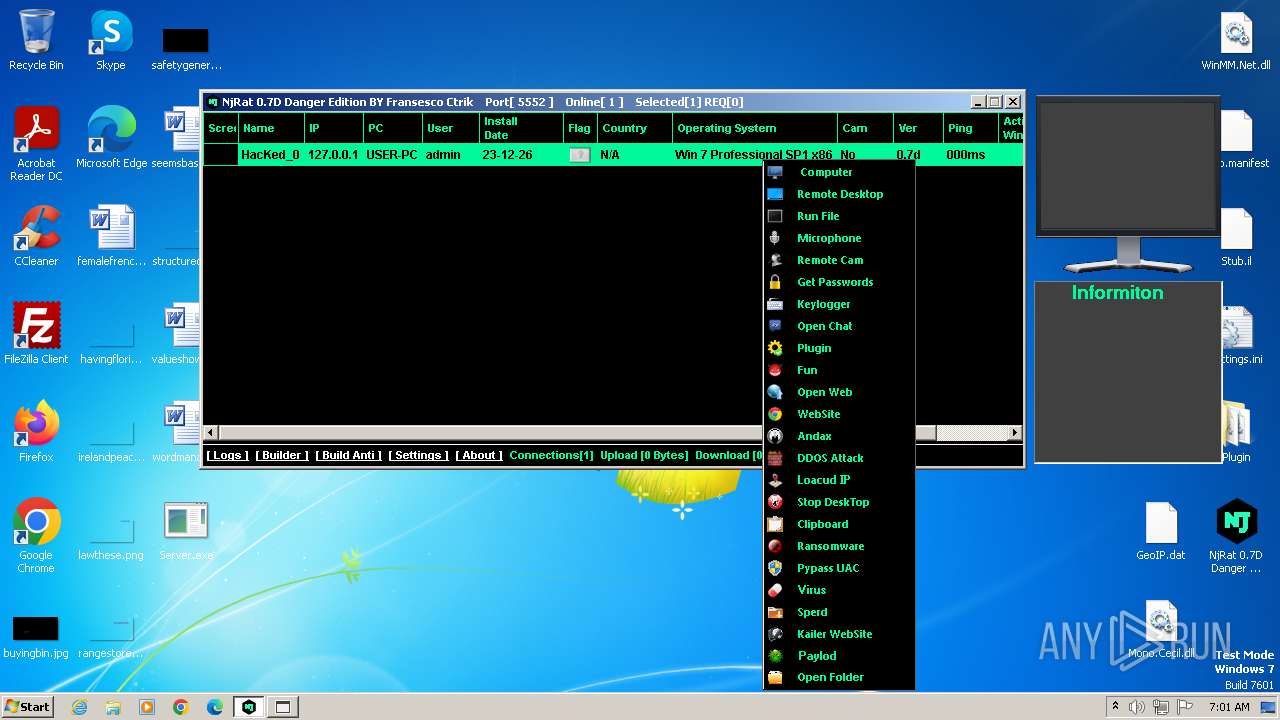Click the Install Date column header

click(x=520, y=128)
